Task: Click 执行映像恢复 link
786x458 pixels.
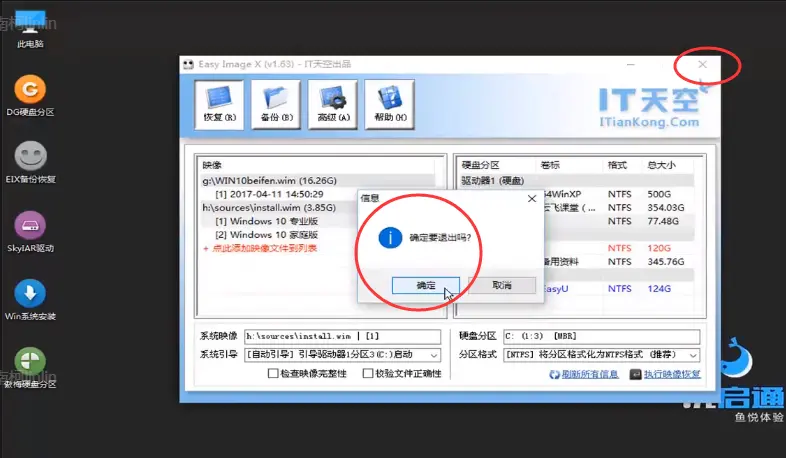Action: coord(666,374)
